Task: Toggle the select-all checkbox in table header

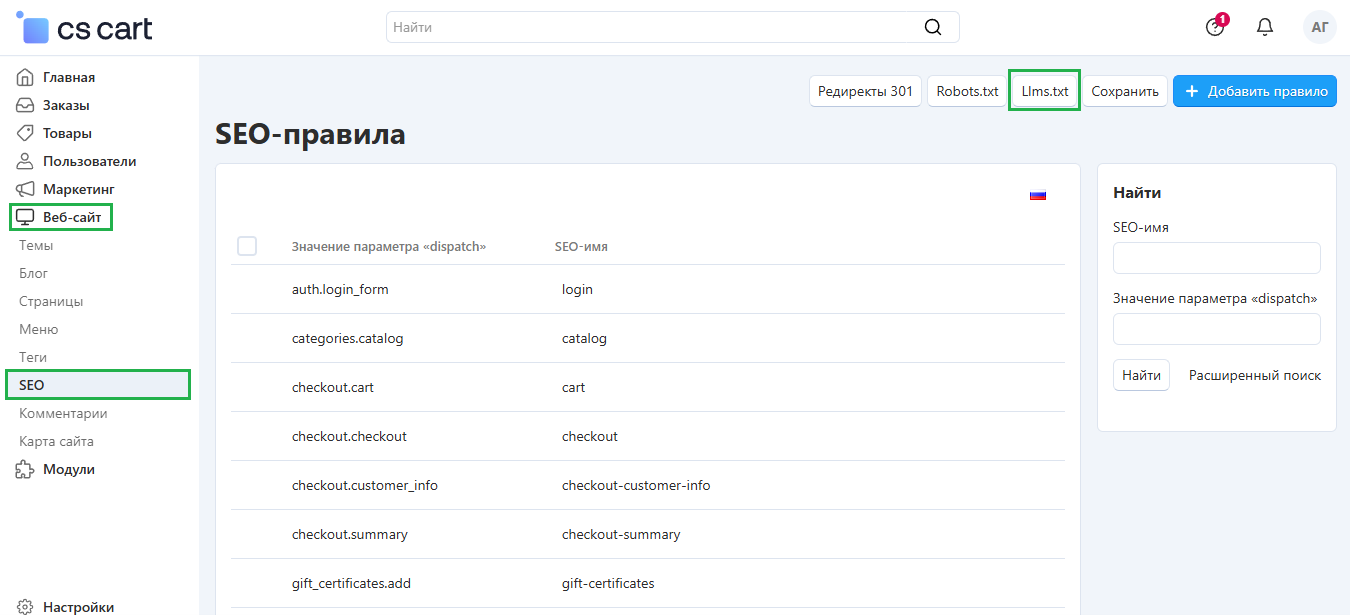Action: tap(247, 246)
